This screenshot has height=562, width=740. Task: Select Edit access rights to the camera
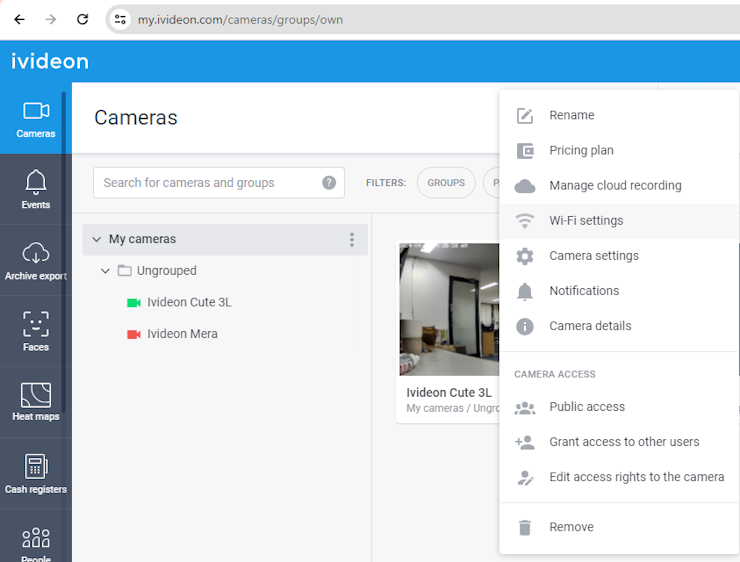click(618, 478)
